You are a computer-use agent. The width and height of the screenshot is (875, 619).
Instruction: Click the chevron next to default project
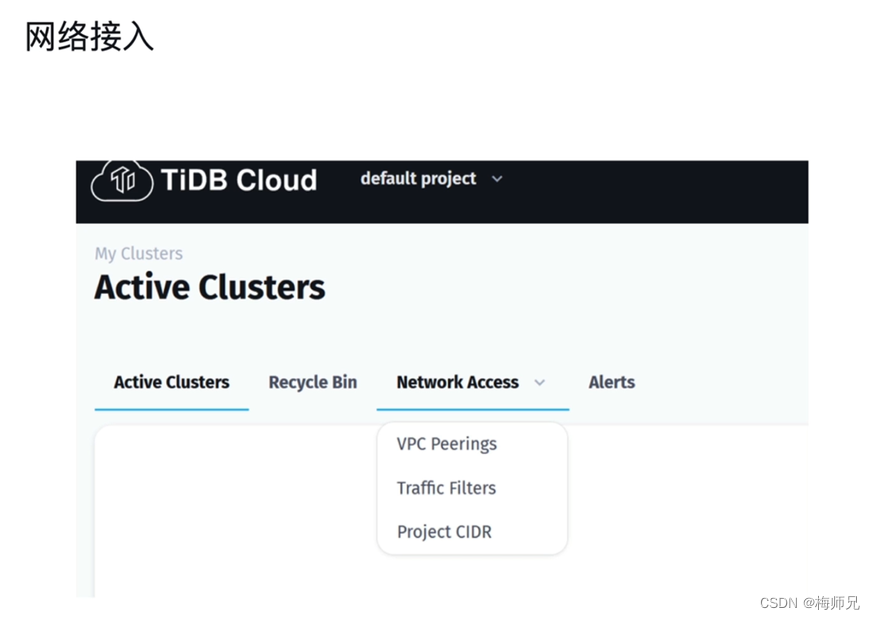(497, 179)
